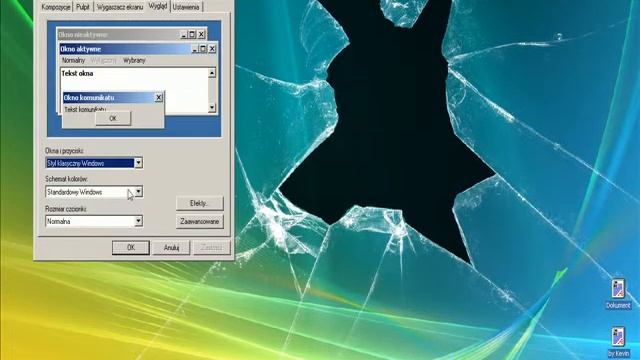
Task: Click the preview scrollbar down arrow
Action: (212, 107)
